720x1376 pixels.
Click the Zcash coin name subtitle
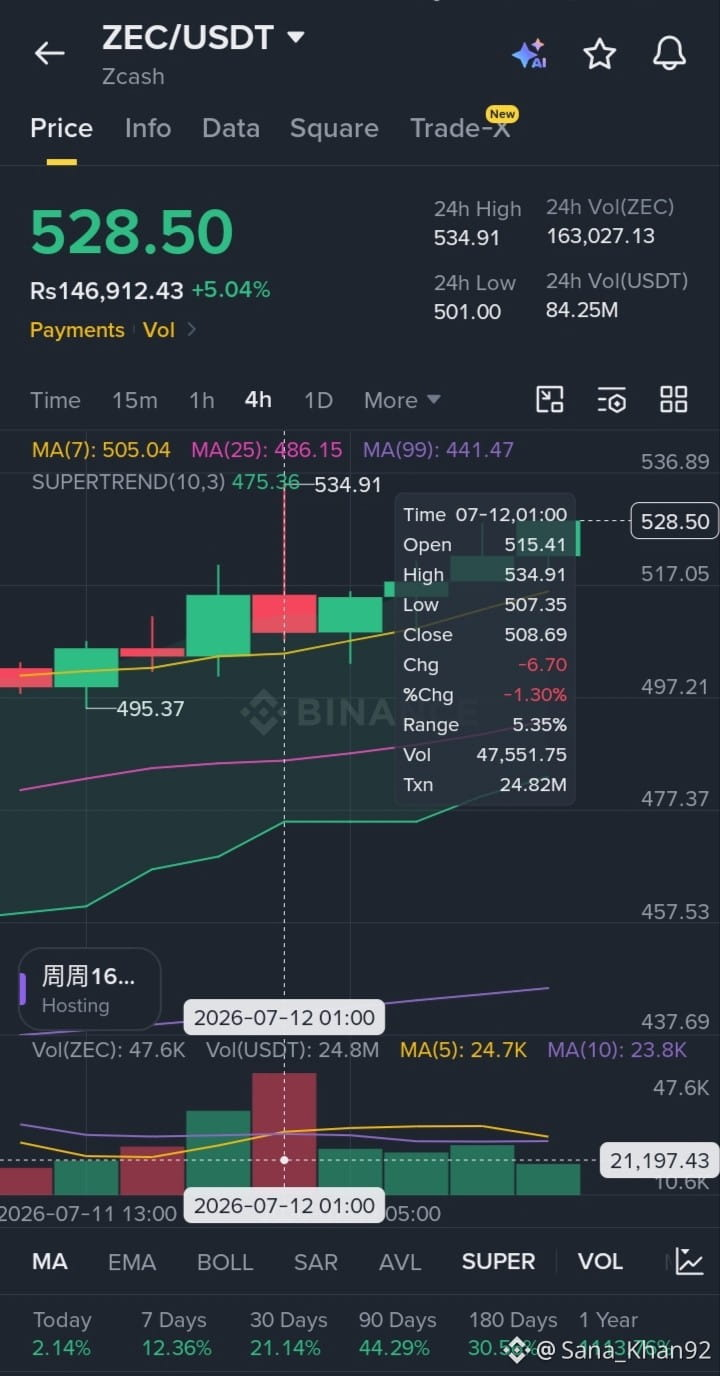click(133, 76)
